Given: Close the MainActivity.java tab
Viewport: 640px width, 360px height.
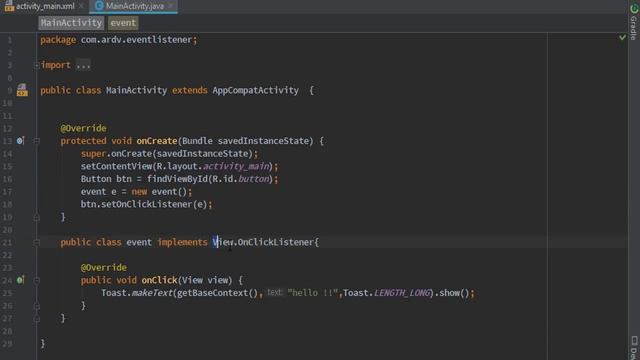Looking at the screenshot, I should [171, 6].
